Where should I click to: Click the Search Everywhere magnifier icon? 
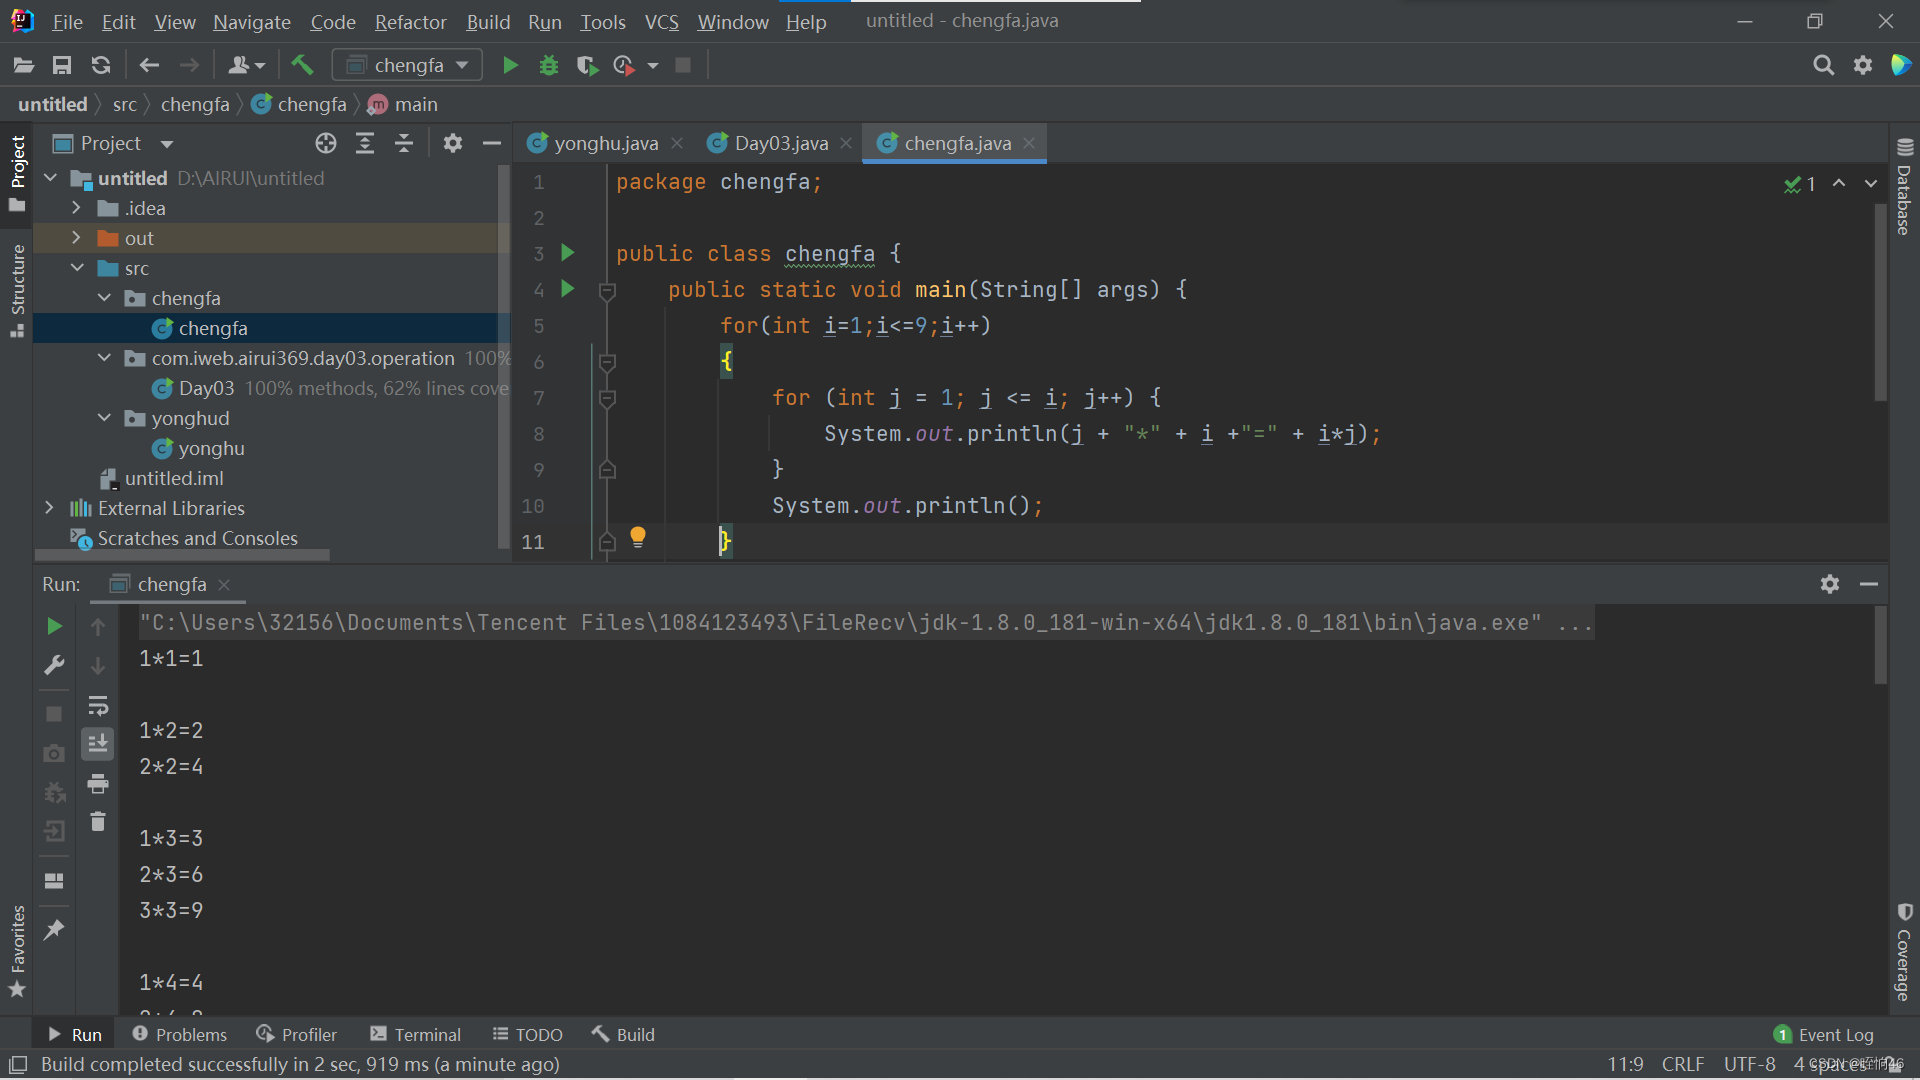[x=1823, y=66]
